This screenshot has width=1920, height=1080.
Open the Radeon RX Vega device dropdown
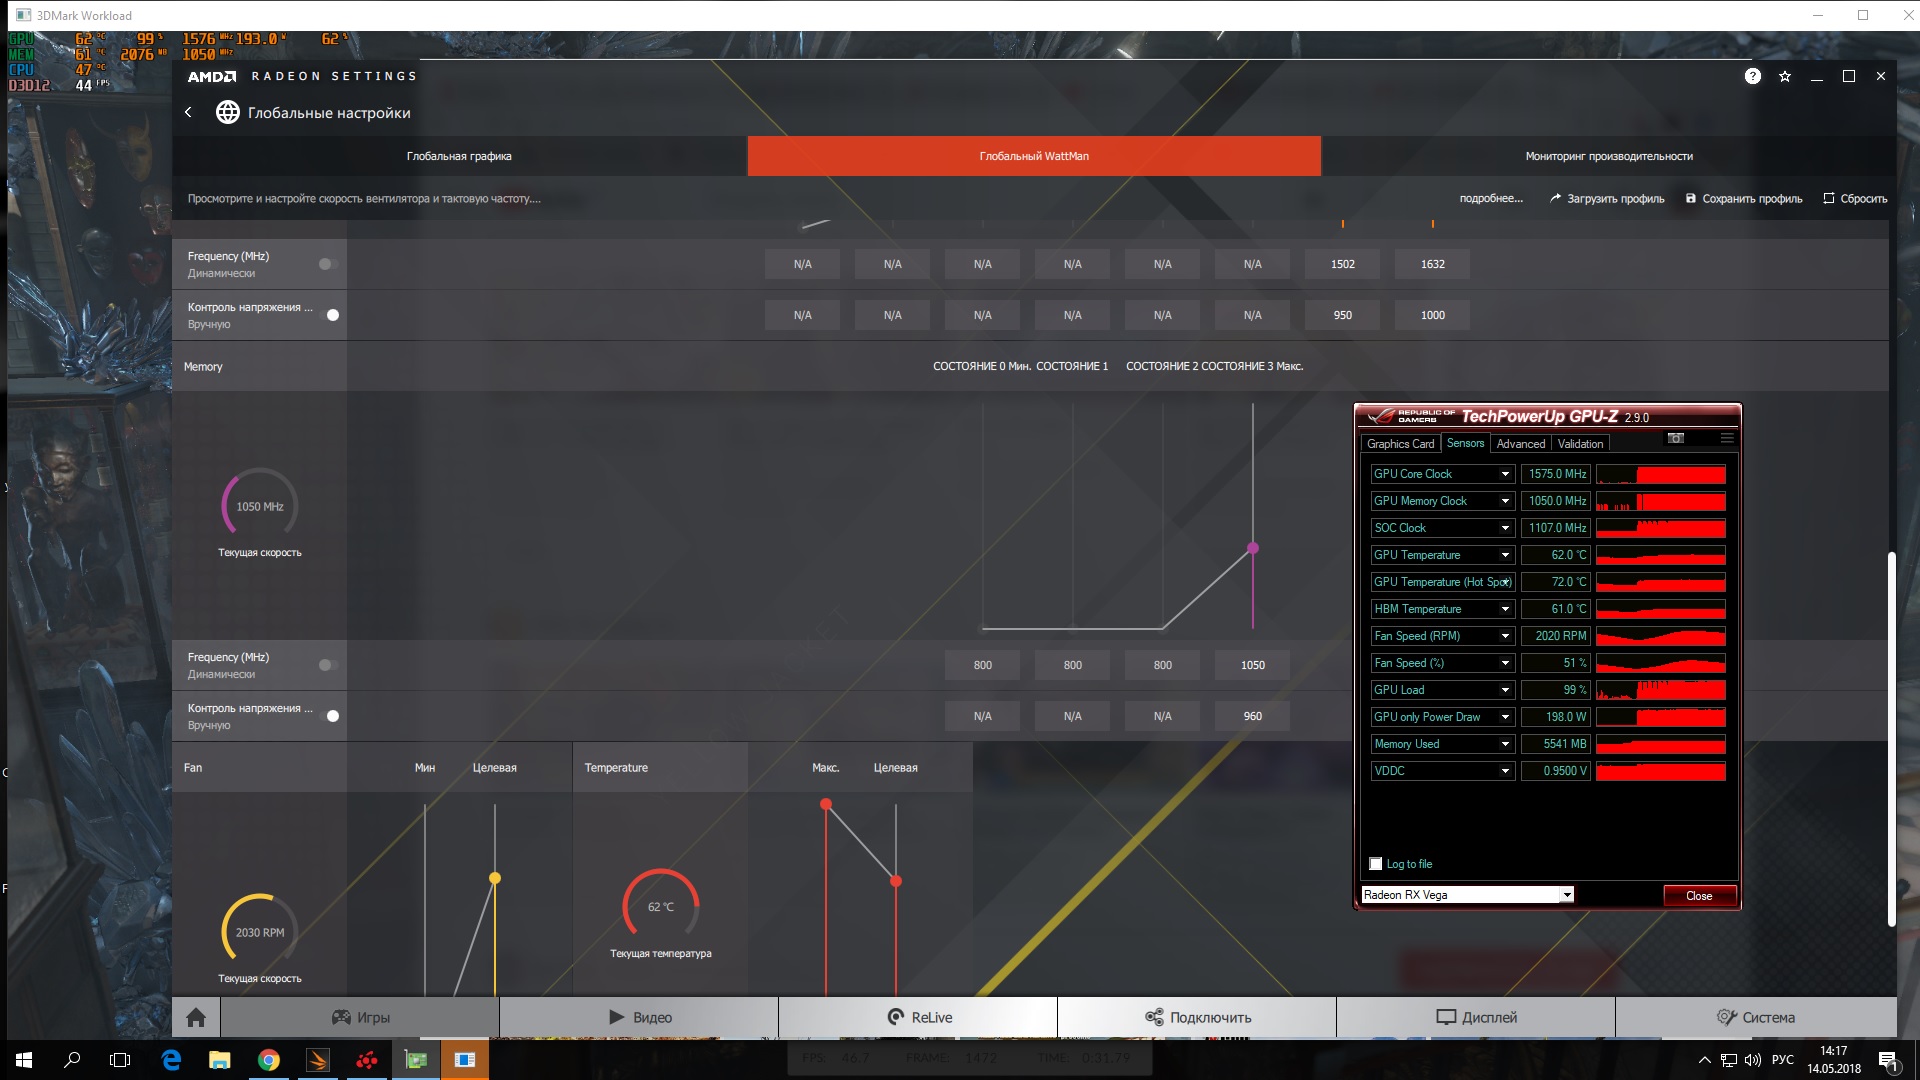[1566, 895]
